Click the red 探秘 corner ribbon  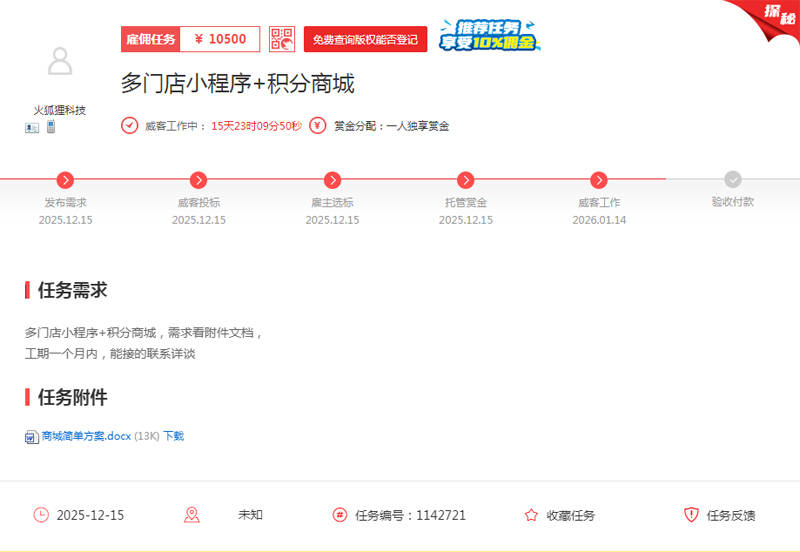click(x=771, y=14)
